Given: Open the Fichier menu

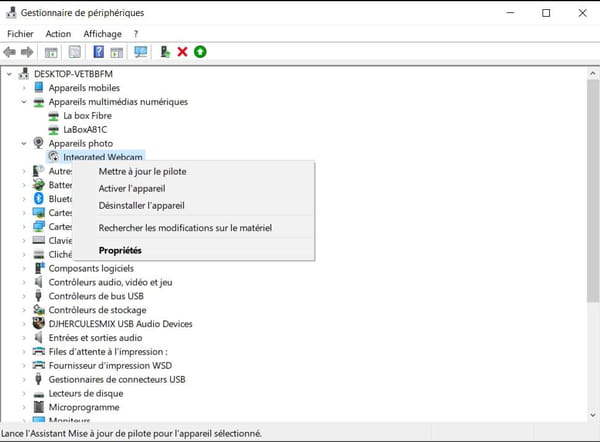Looking at the screenshot, I should tap(20, 34).
